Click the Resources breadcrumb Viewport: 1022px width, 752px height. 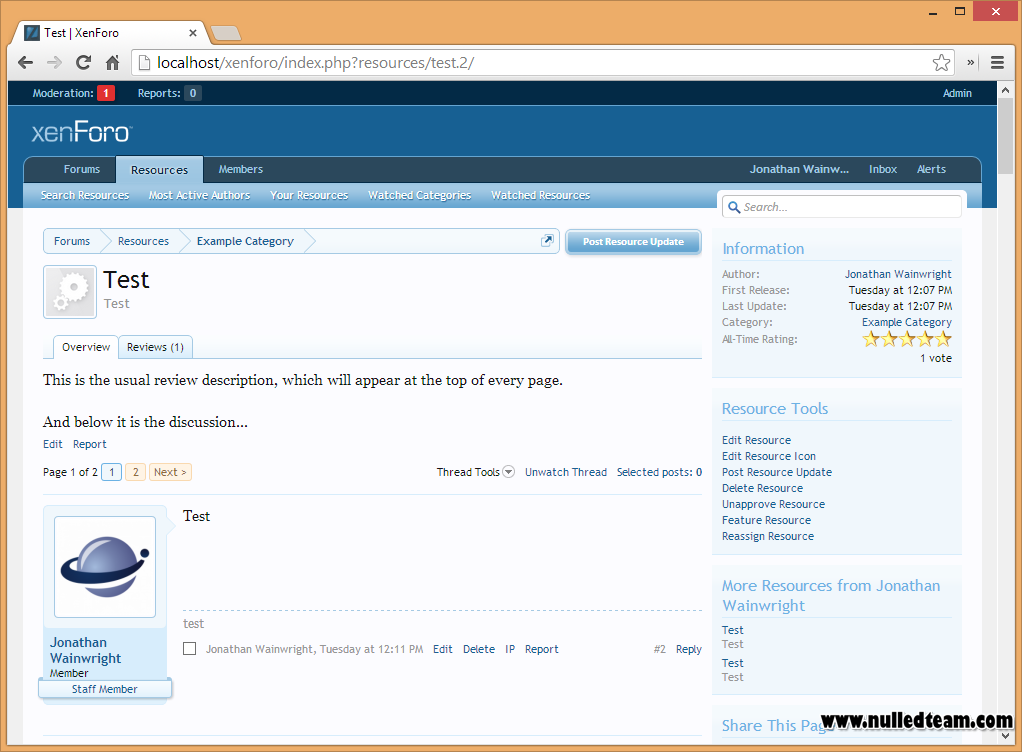coord(143,241)
